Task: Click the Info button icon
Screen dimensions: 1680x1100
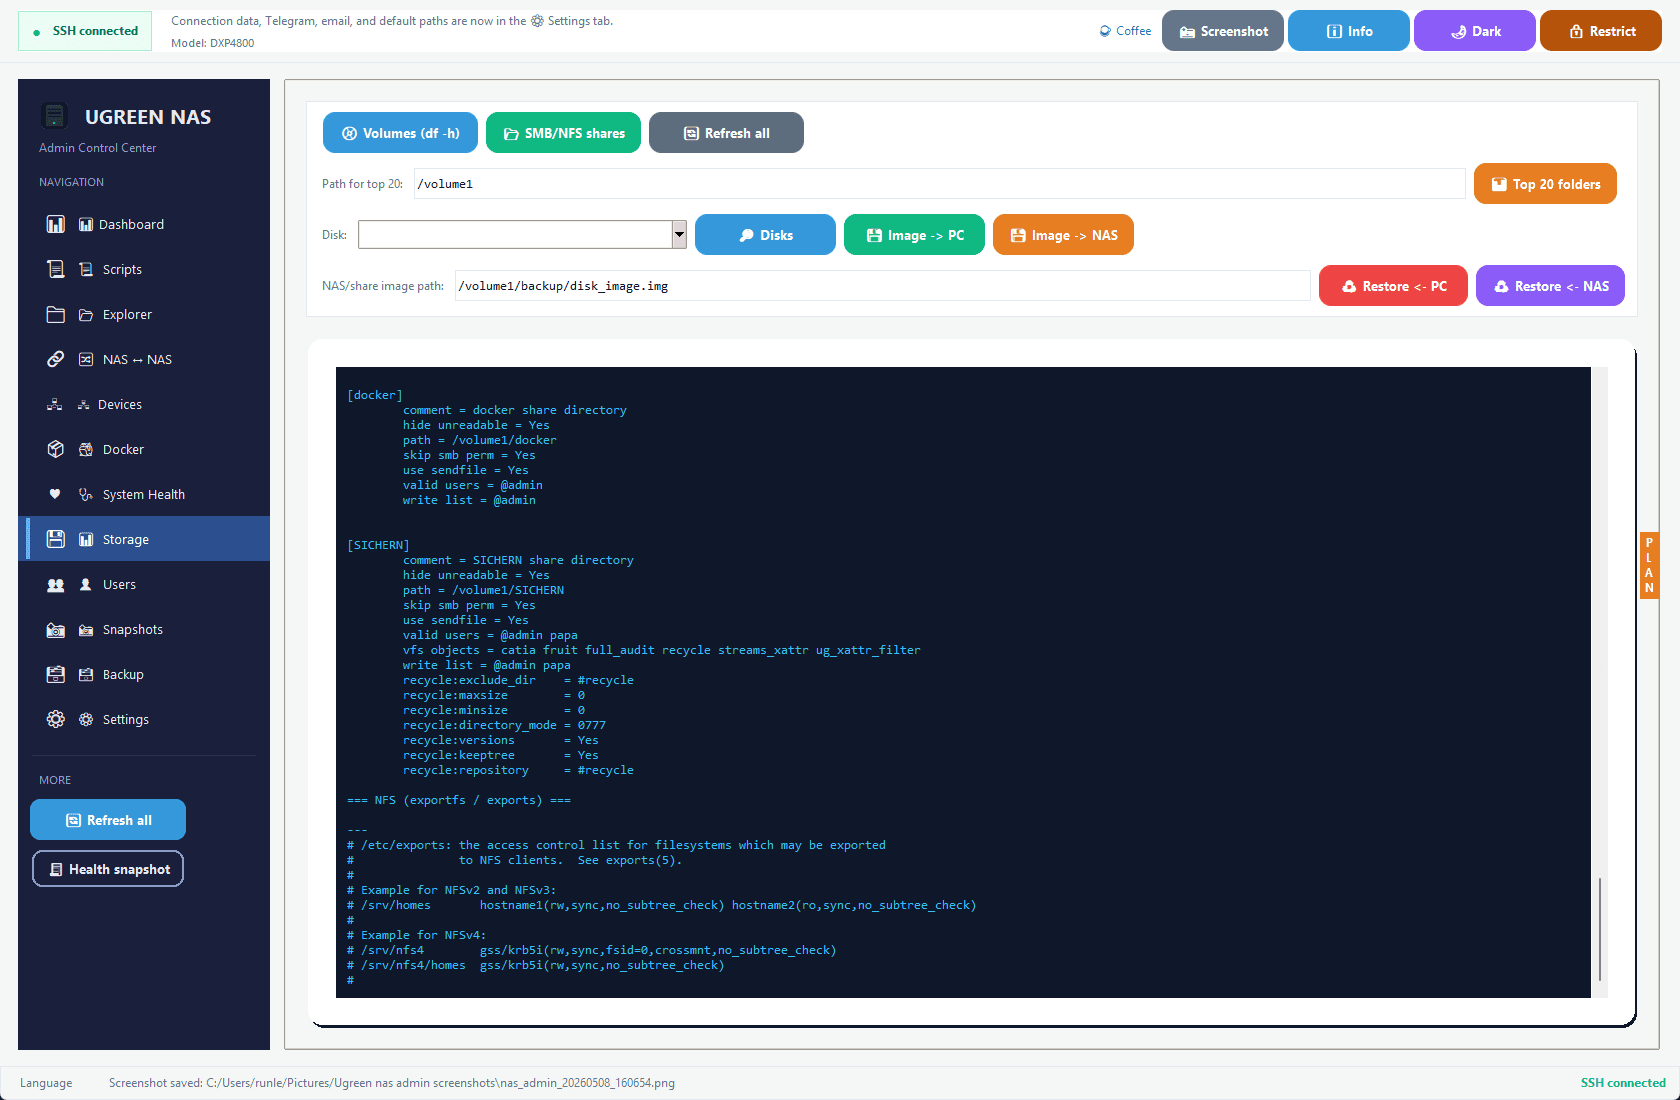Action: click(1334, 32)
